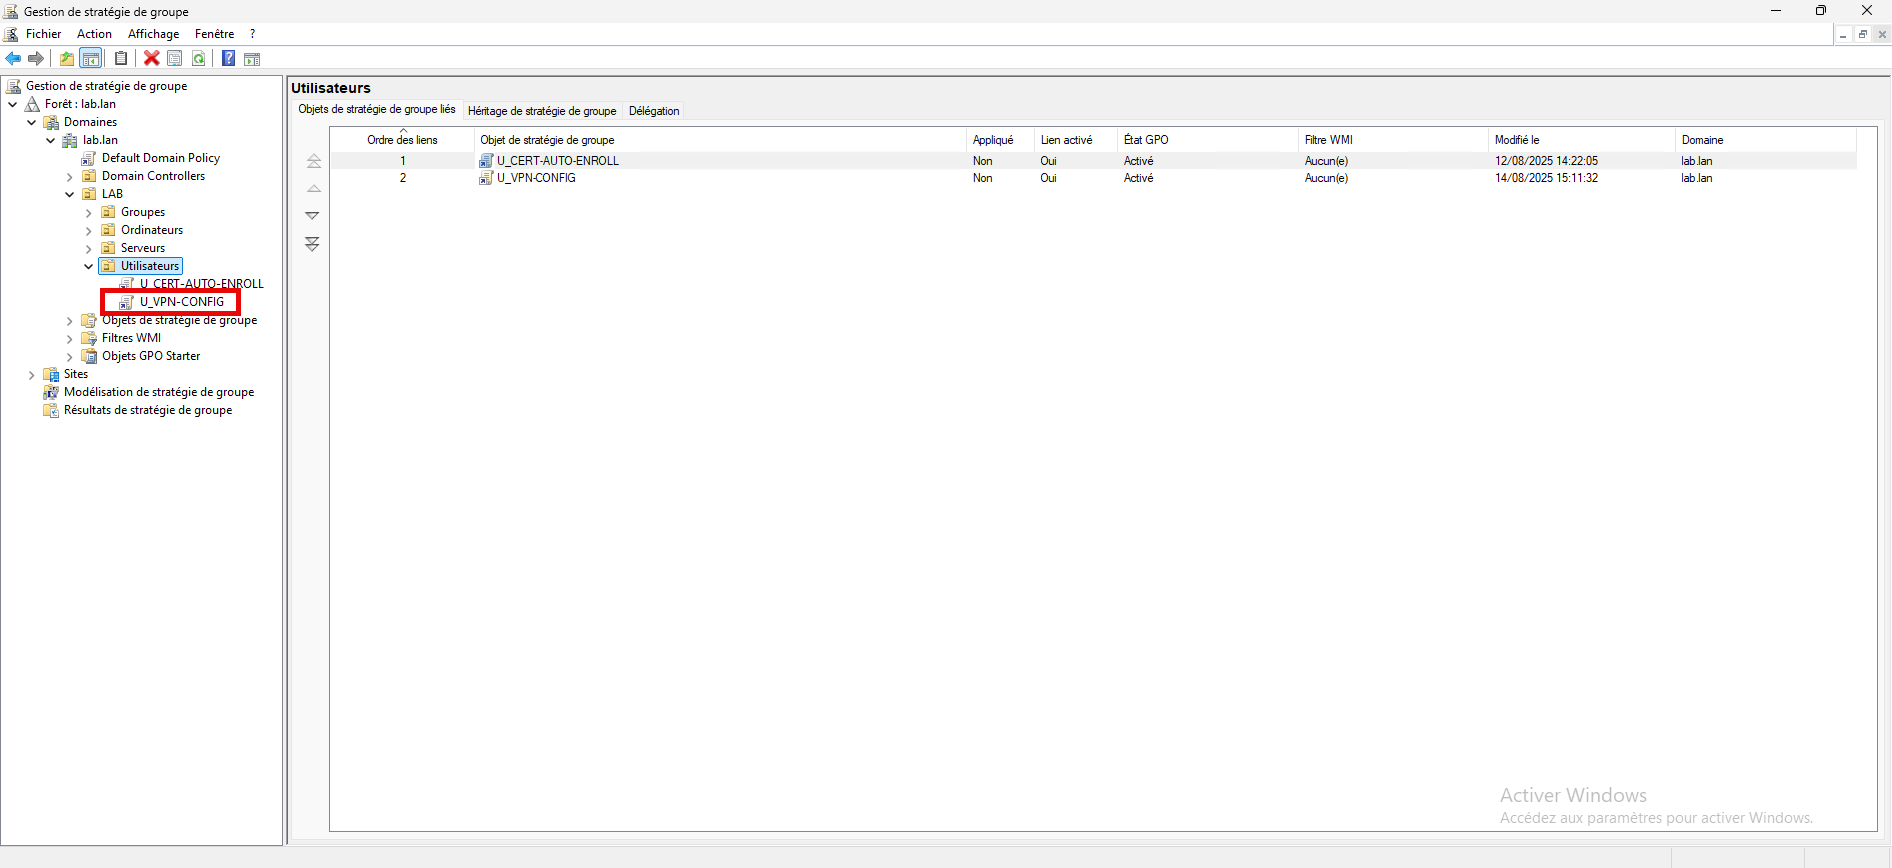Select U_VPN-CONFIG in the tree pane
Image resolution: width=1892 pixels, height=868 pixels.
(181, 302)
